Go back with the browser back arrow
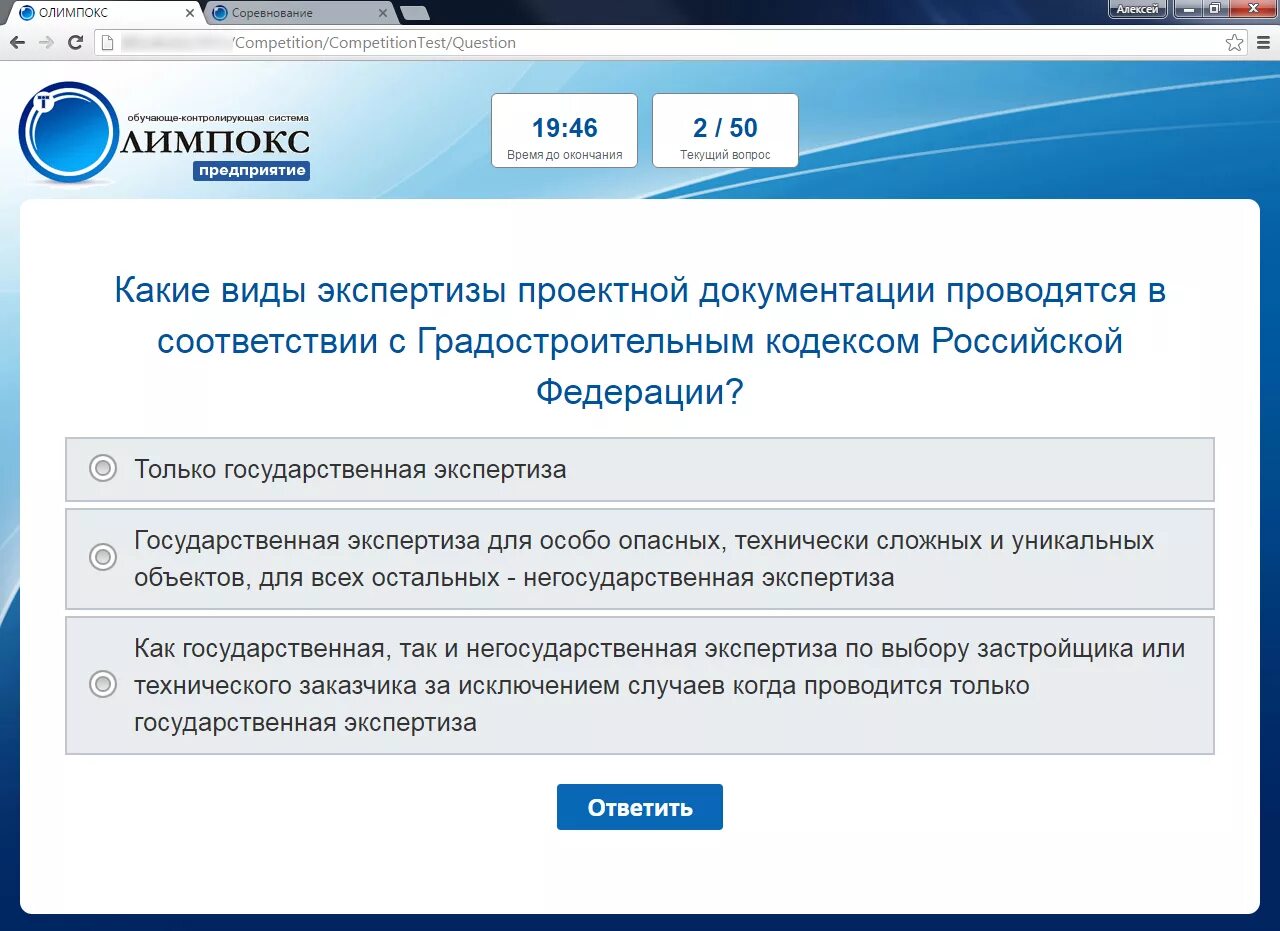Viewport: 1280px width, 931px height. [x=17, y=42]
